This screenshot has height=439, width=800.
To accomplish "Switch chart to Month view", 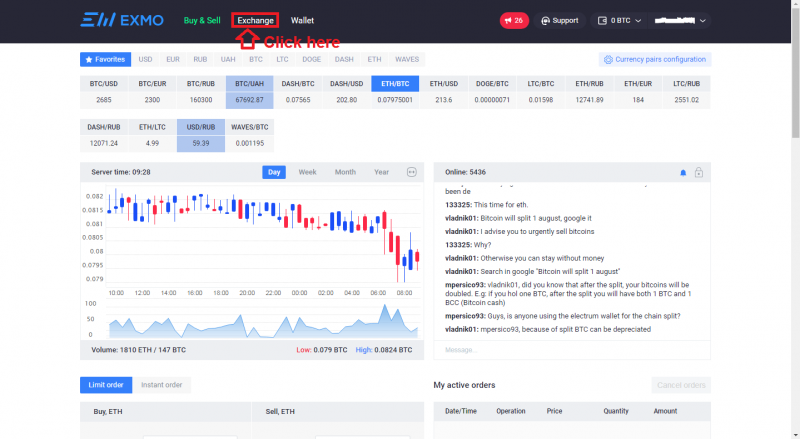I will click(345, 172).
